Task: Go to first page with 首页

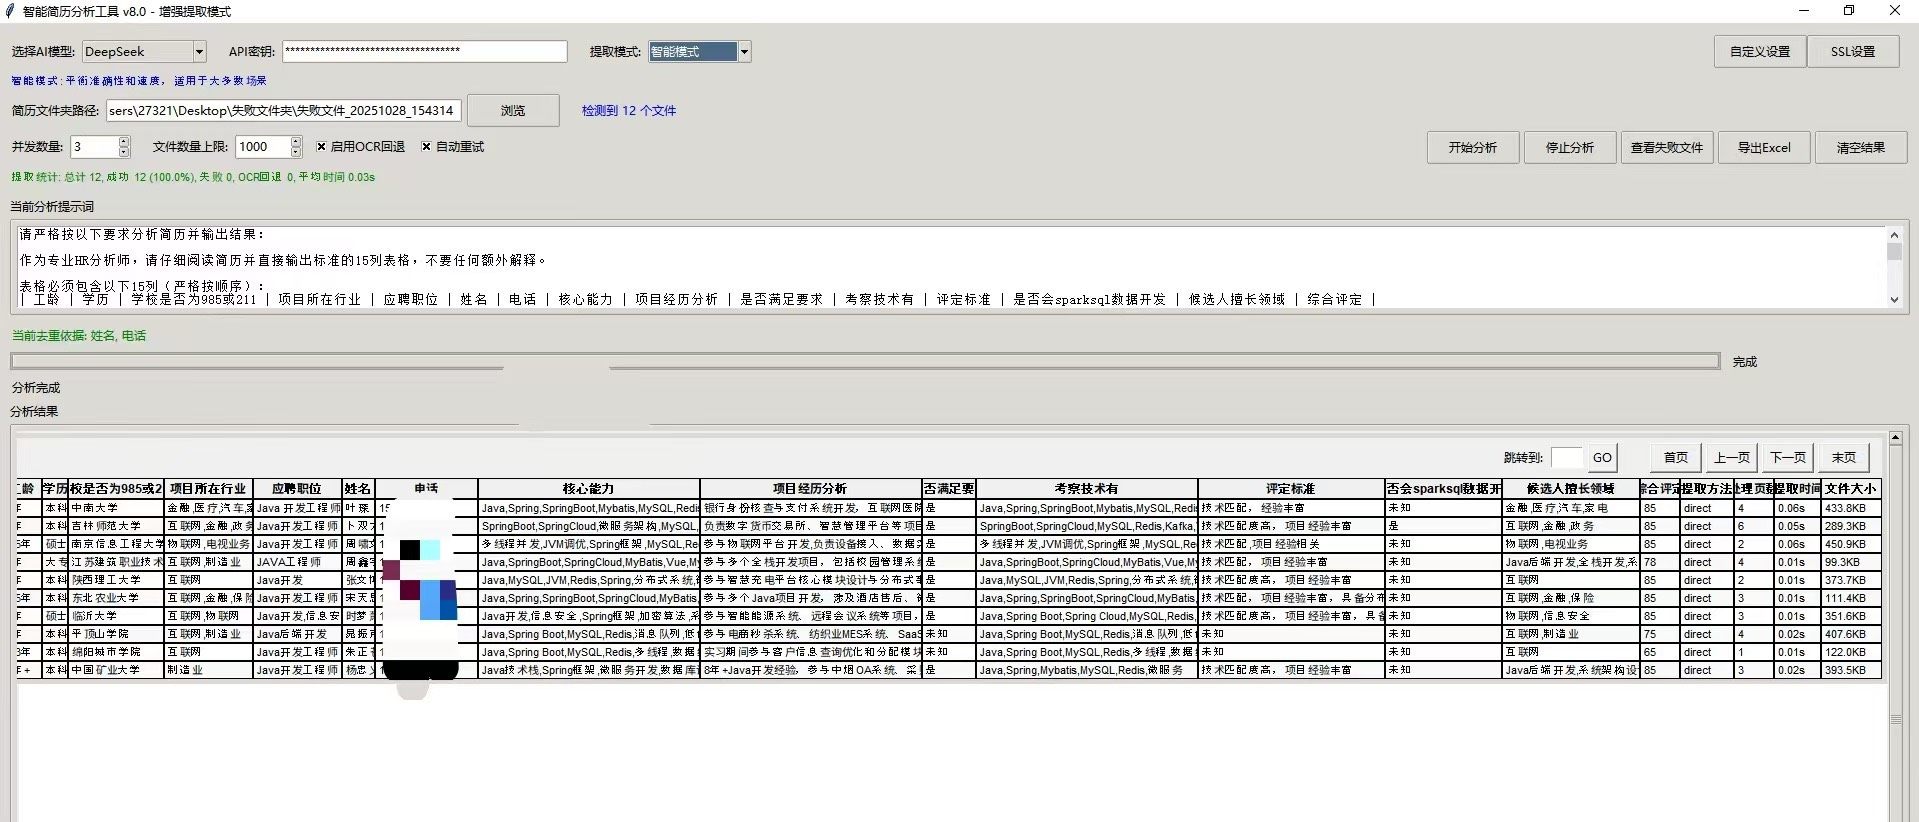Action: (x=1676, y=458)
